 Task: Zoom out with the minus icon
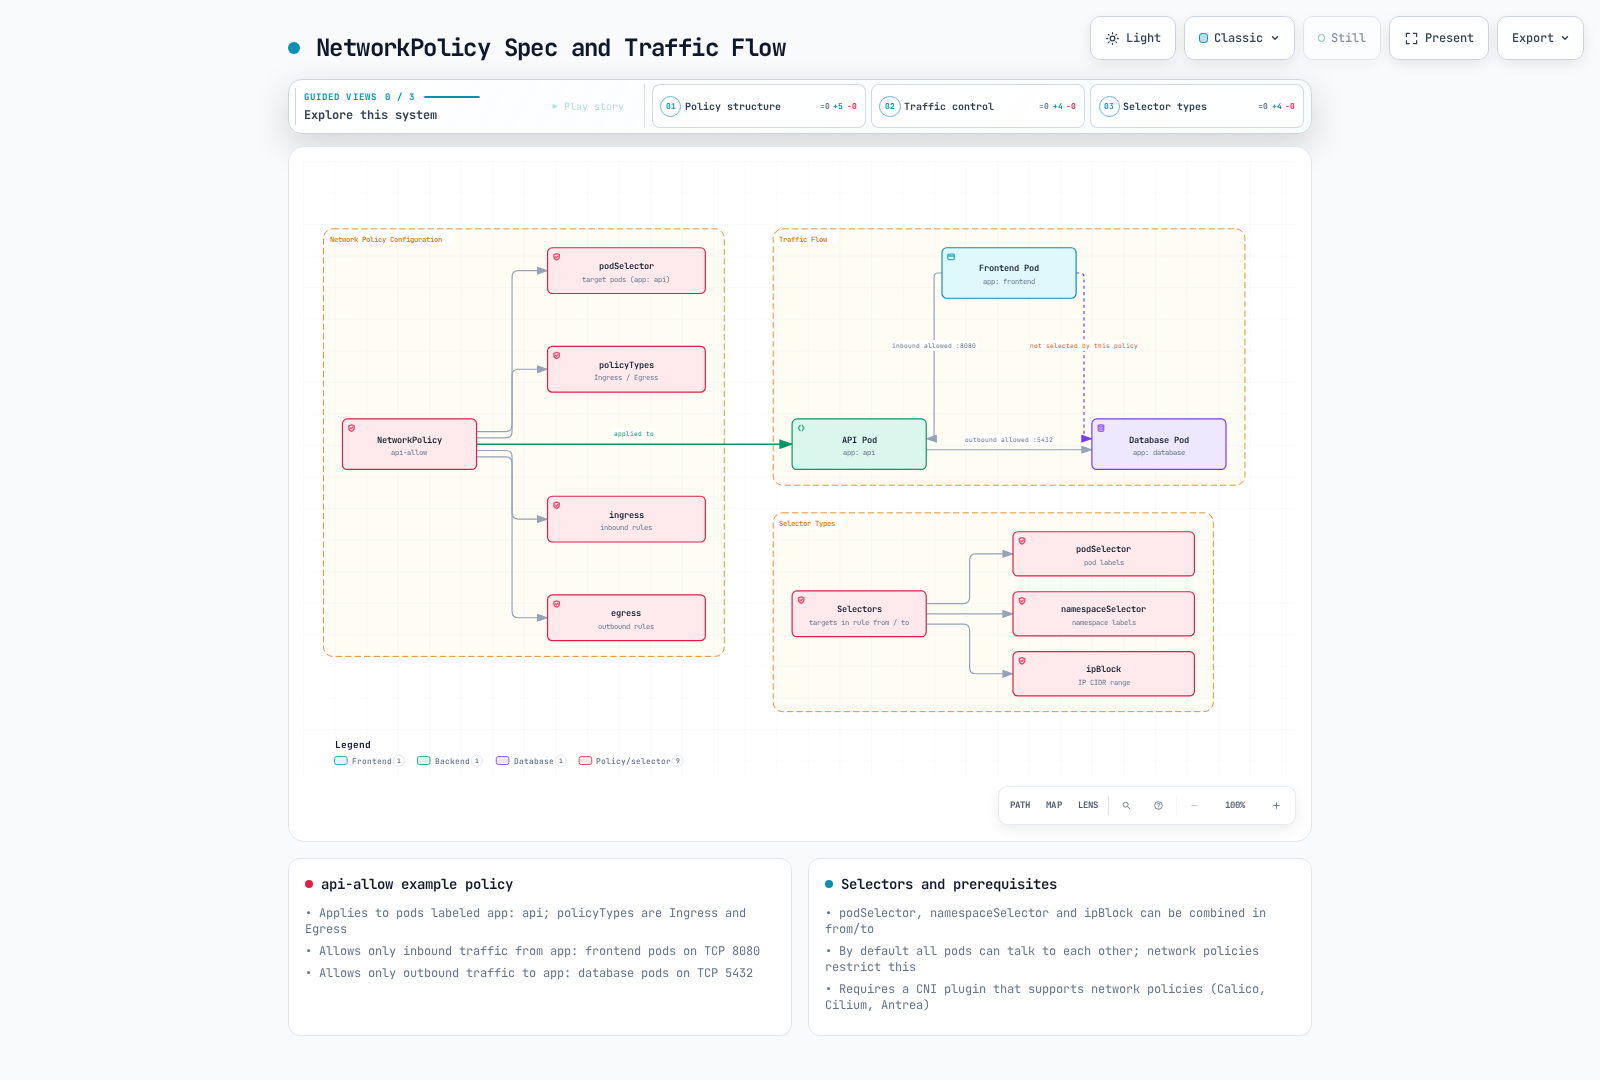coord(1194,805)
